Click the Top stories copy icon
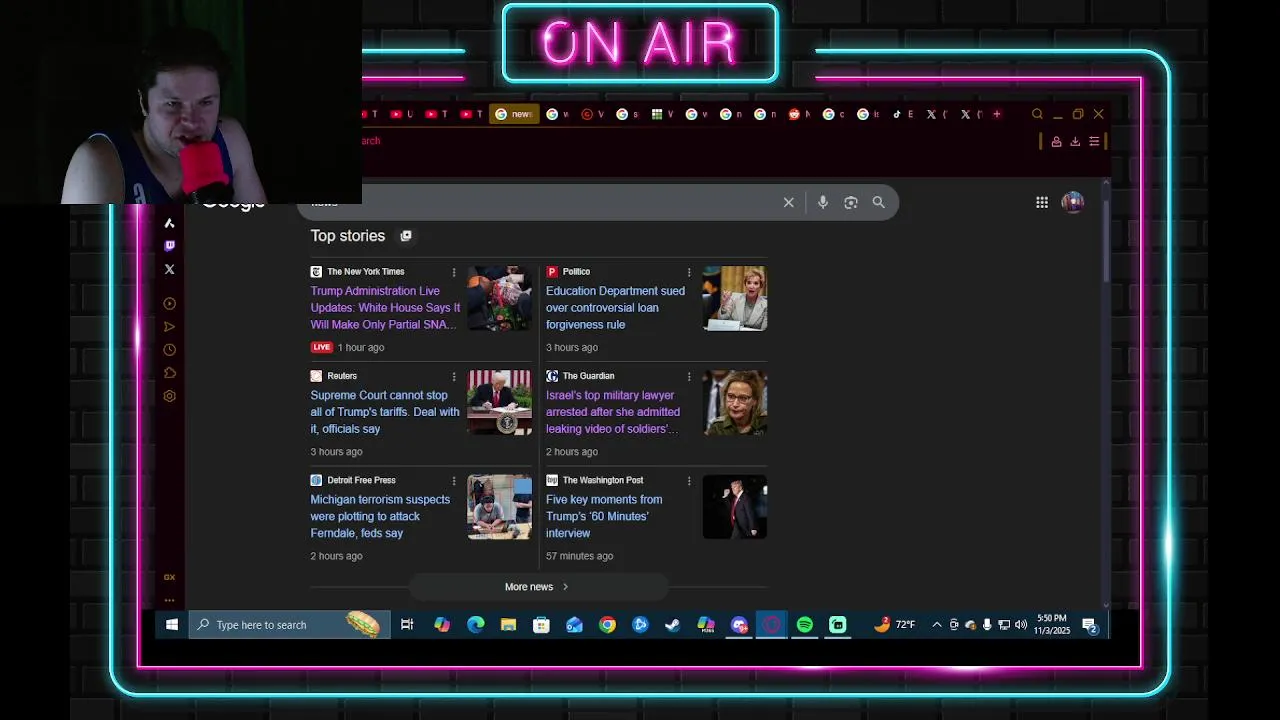Viewport: 1280px width, 720px height. tap(406, 236)
